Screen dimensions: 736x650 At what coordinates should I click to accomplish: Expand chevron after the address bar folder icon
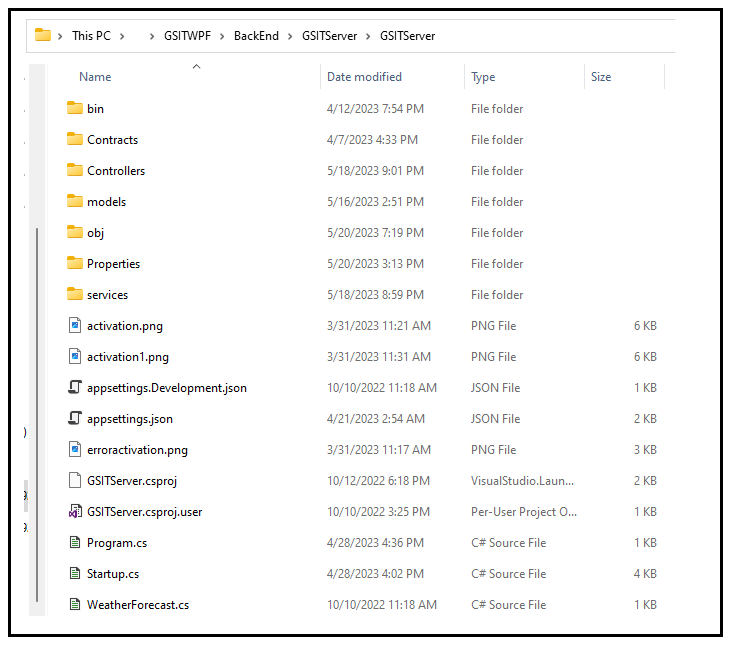pos(60,36)
